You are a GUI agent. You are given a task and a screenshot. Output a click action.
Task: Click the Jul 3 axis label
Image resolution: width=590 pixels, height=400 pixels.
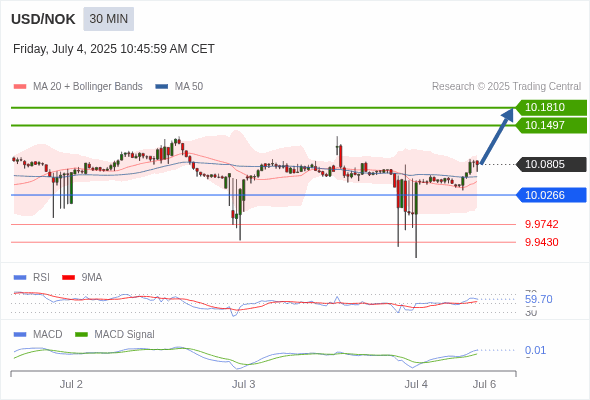(x=243, y=384)
